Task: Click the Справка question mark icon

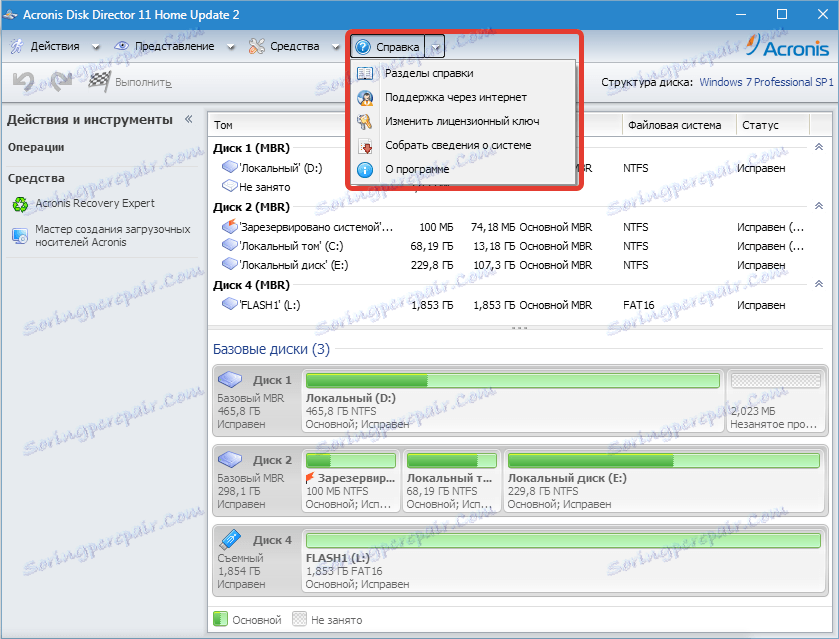Action: tap(363, 47)
